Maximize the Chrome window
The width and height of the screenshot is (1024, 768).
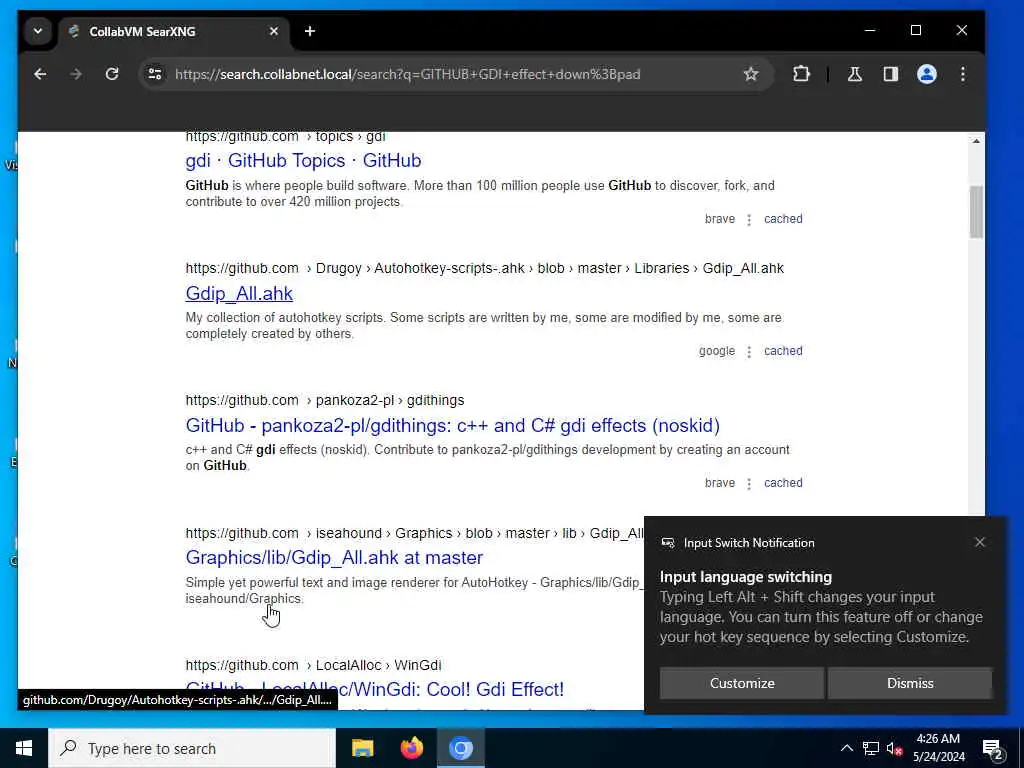coord(916,31)
